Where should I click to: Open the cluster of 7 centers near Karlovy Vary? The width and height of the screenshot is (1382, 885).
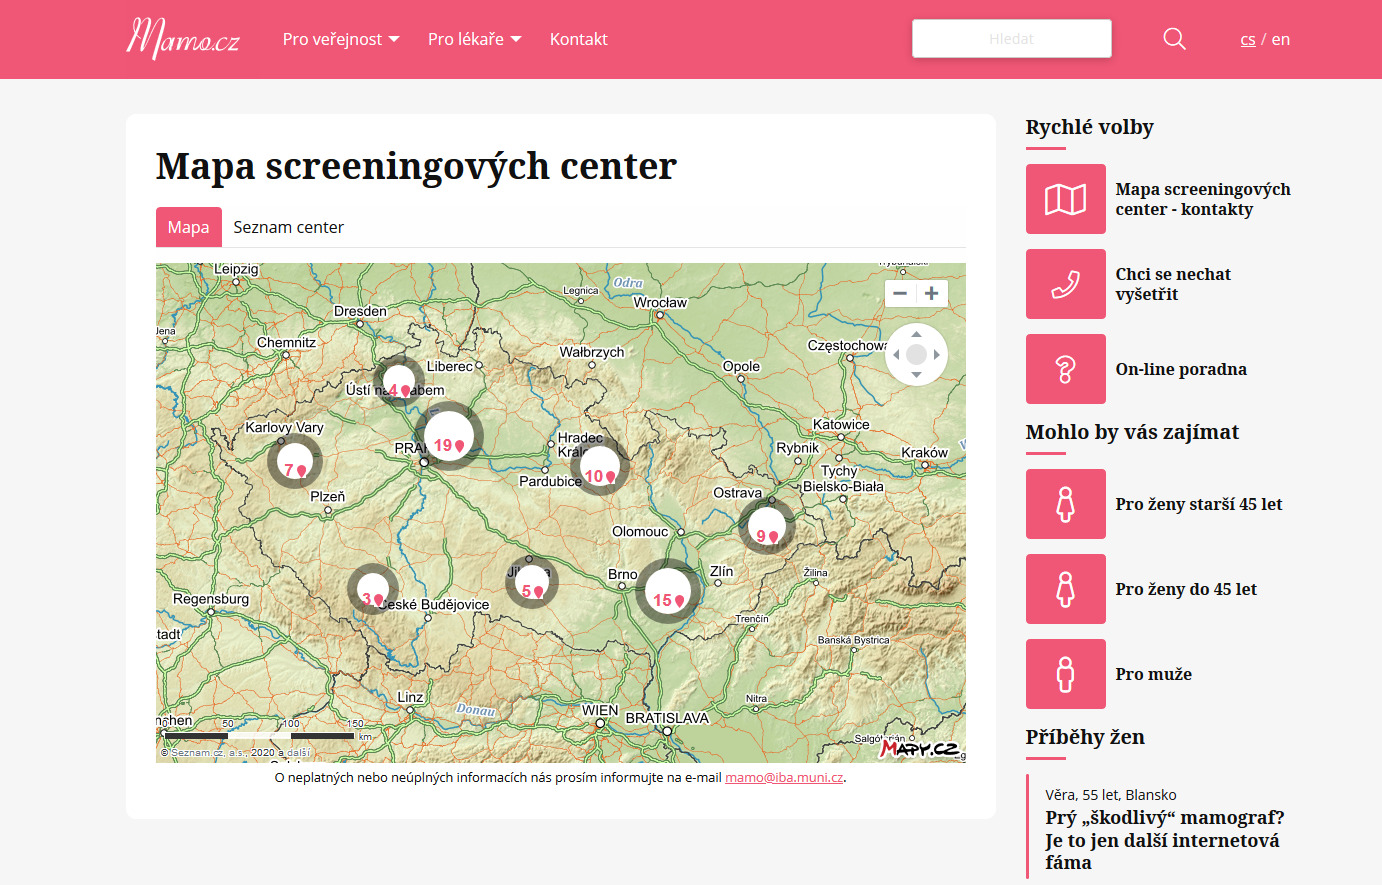pos(295,461)
